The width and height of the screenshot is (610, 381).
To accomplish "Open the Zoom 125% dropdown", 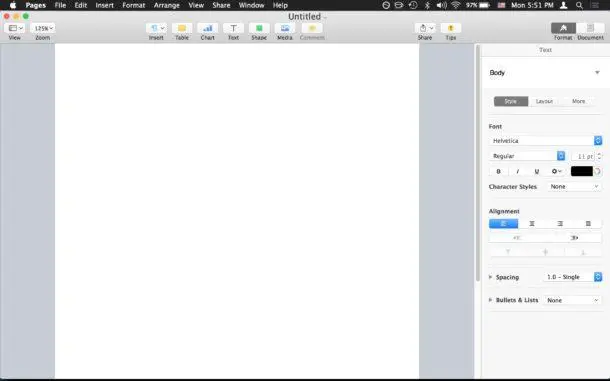I will point(43,28).
